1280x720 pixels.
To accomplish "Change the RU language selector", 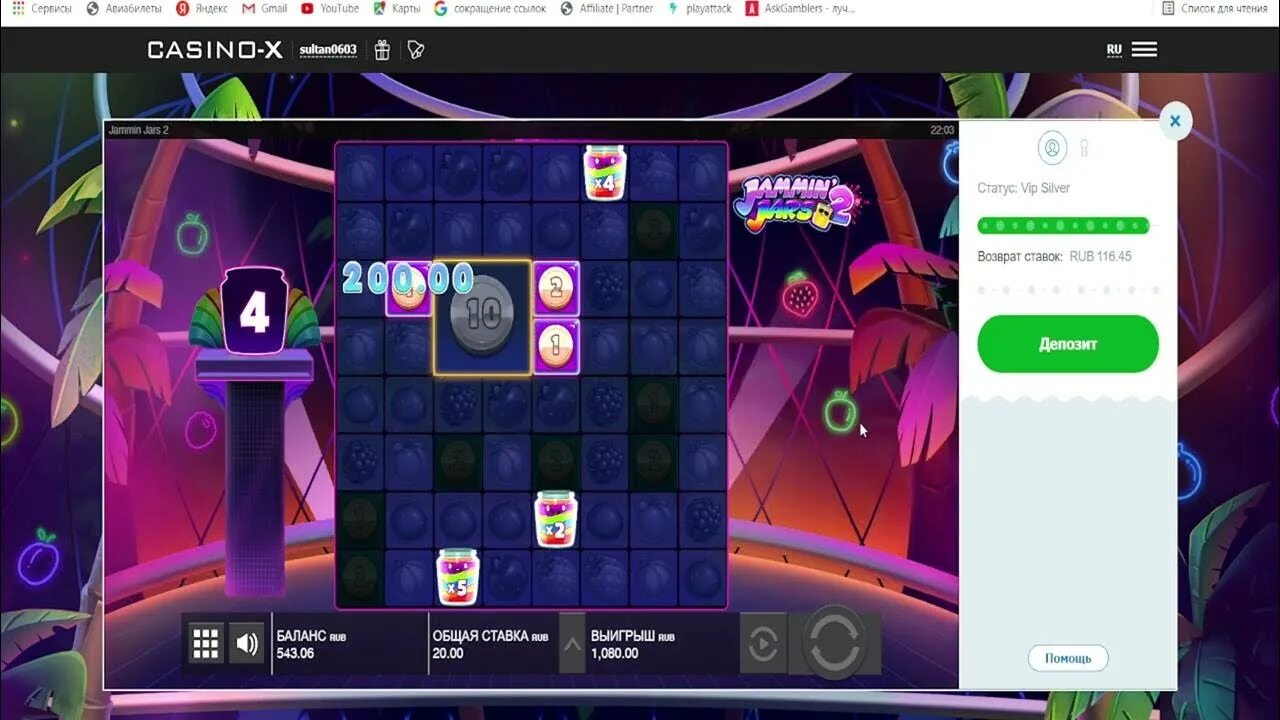I will pos(1114,50).
